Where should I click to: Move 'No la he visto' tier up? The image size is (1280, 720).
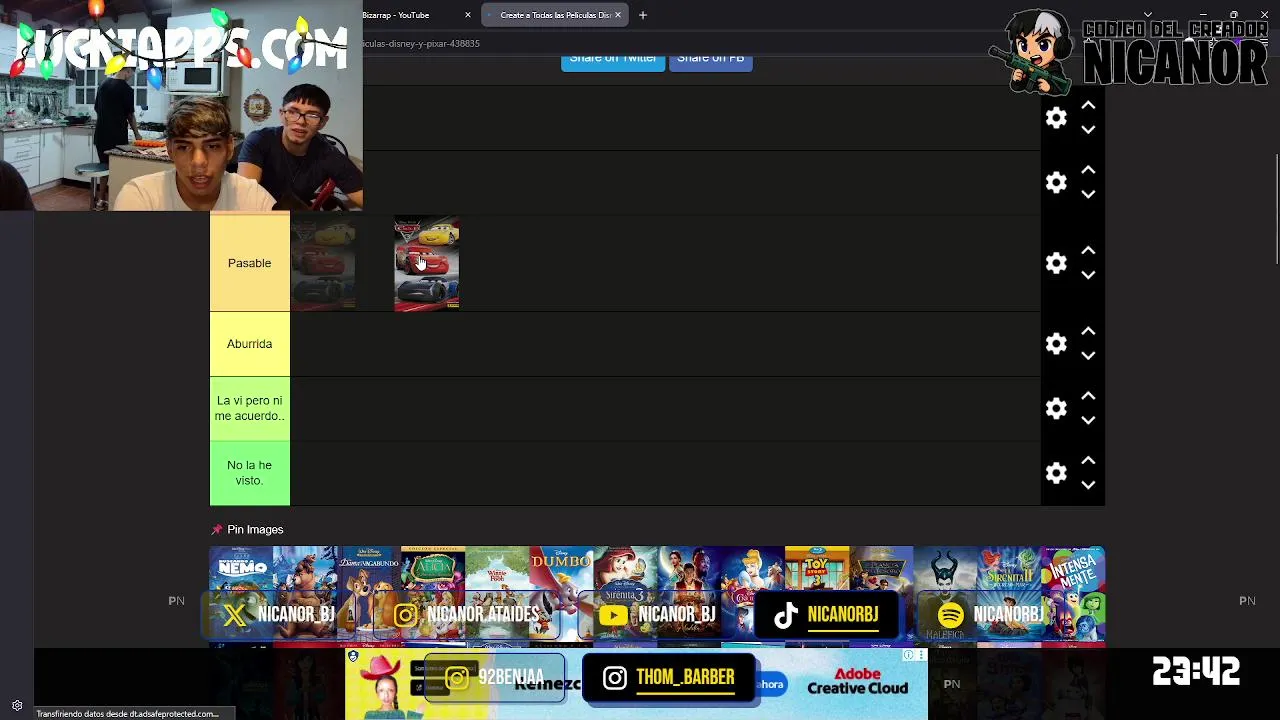[x=1088, y=461]
